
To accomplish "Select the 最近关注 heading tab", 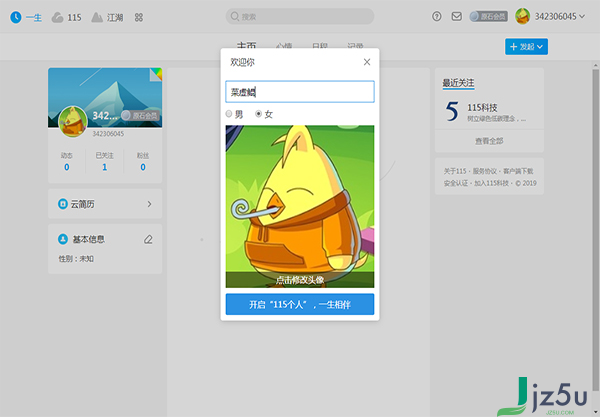I will click(x=458, y=83).
